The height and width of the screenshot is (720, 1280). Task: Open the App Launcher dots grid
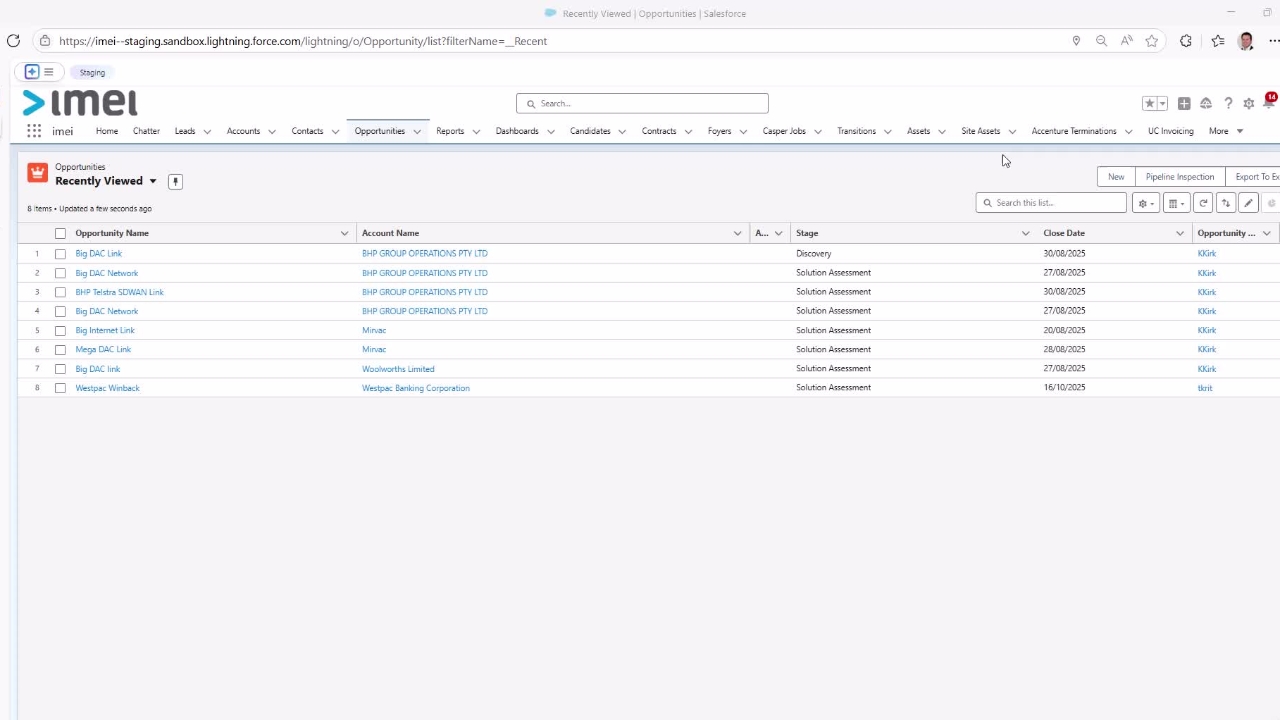(34, 131)
